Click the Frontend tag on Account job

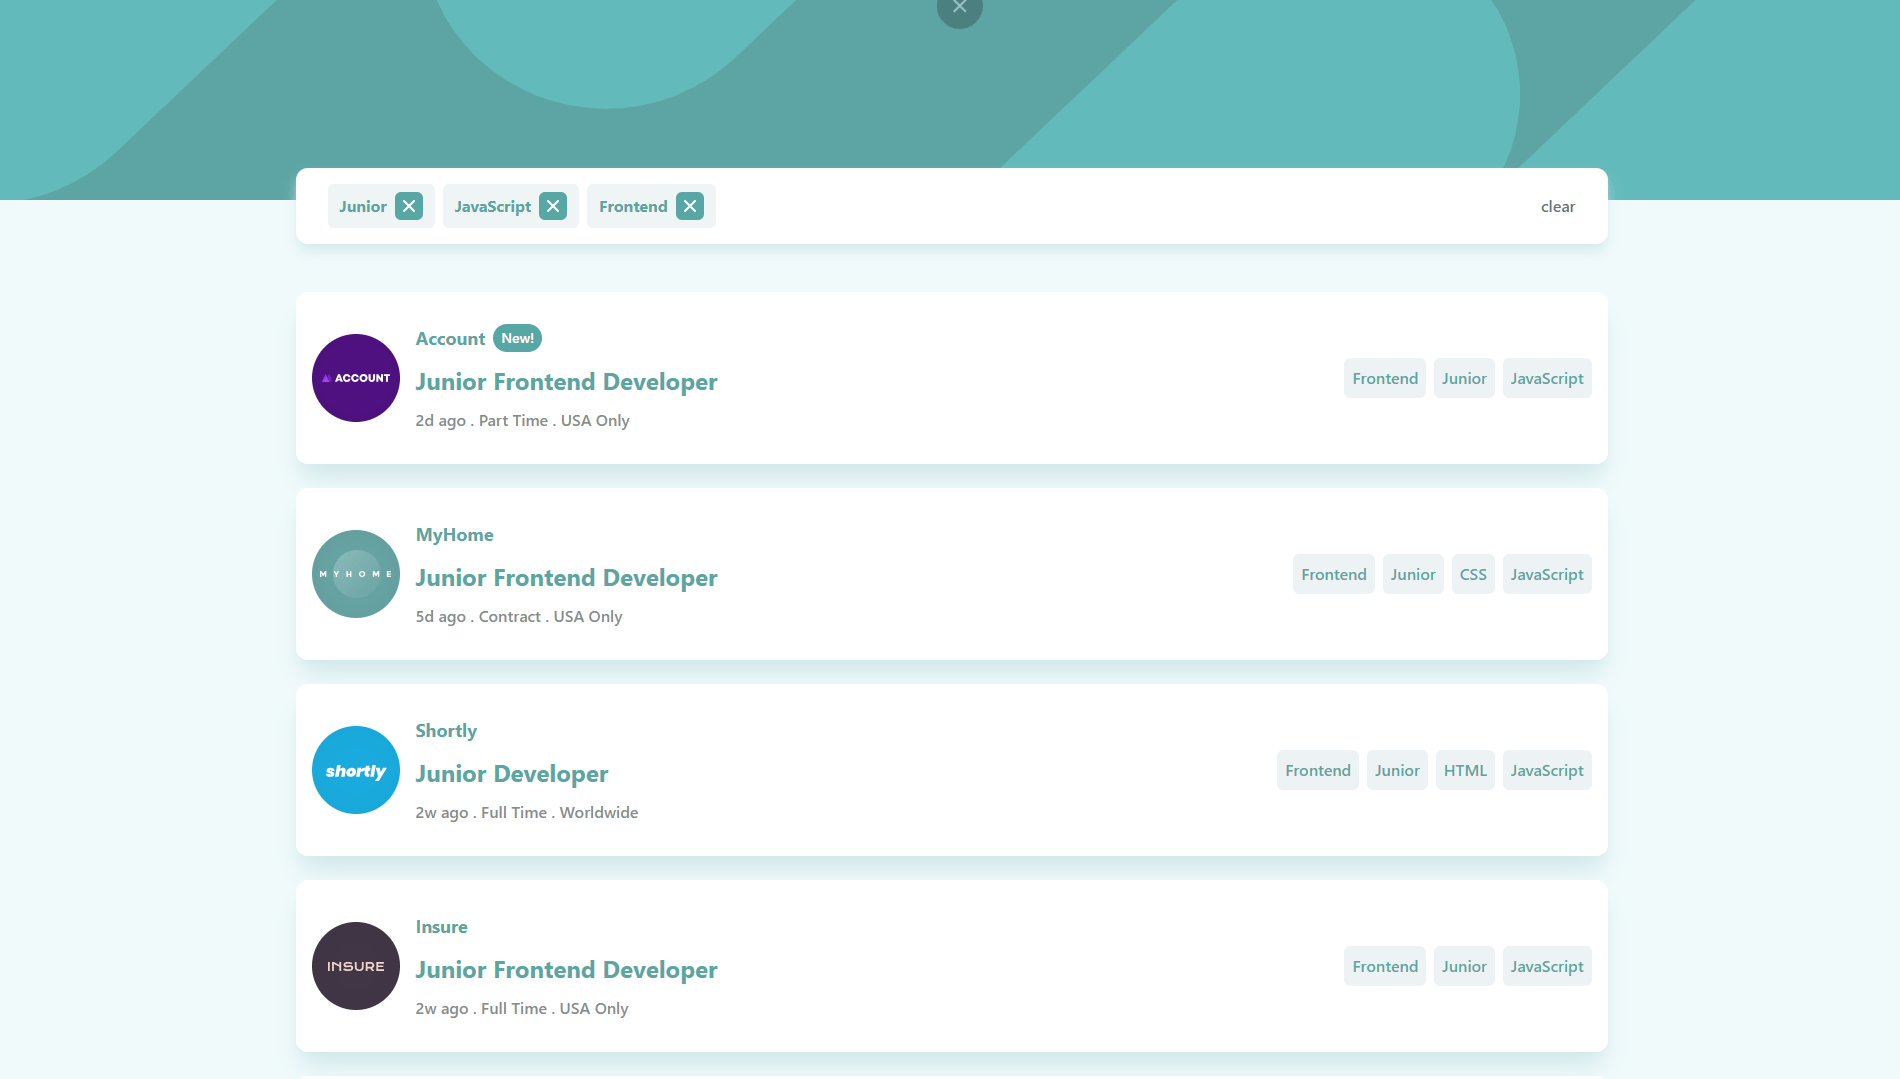pos(1384,378)
